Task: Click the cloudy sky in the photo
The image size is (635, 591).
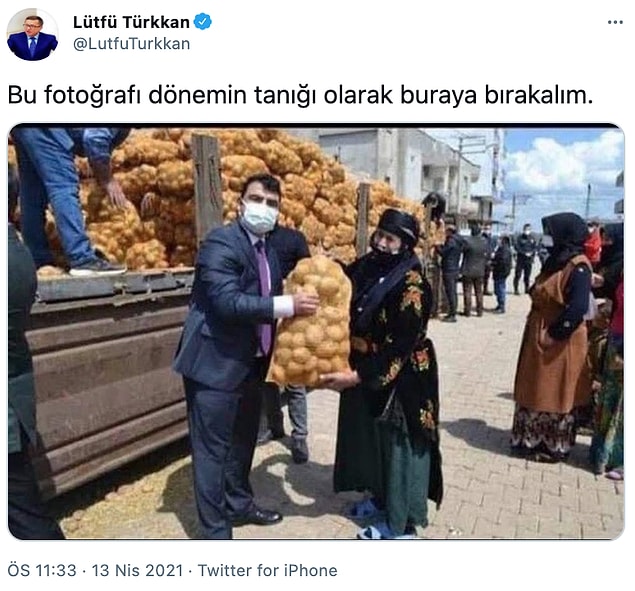Action: [x=563, y=170]
